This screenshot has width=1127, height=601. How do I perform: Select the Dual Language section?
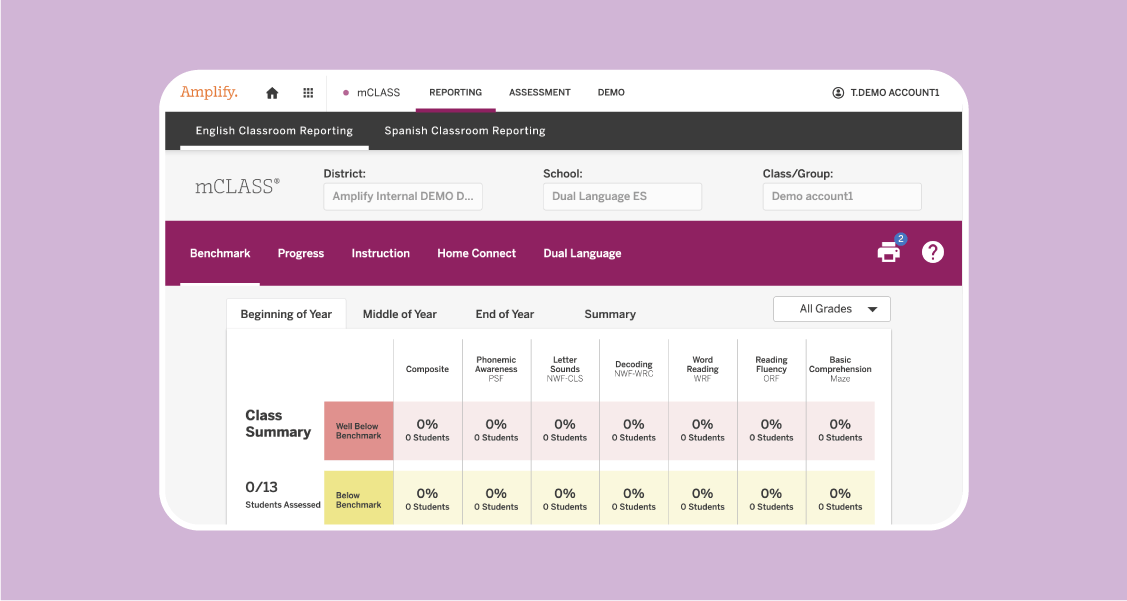pos(582,253)
